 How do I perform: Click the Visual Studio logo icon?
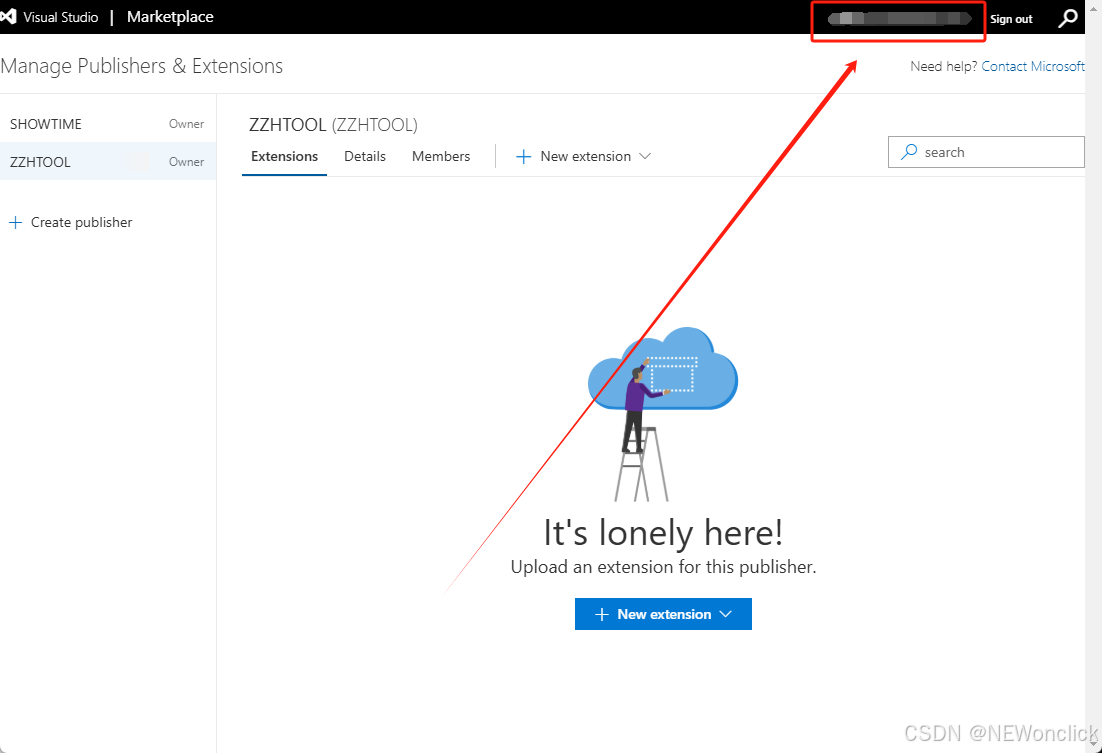point(8,16)
